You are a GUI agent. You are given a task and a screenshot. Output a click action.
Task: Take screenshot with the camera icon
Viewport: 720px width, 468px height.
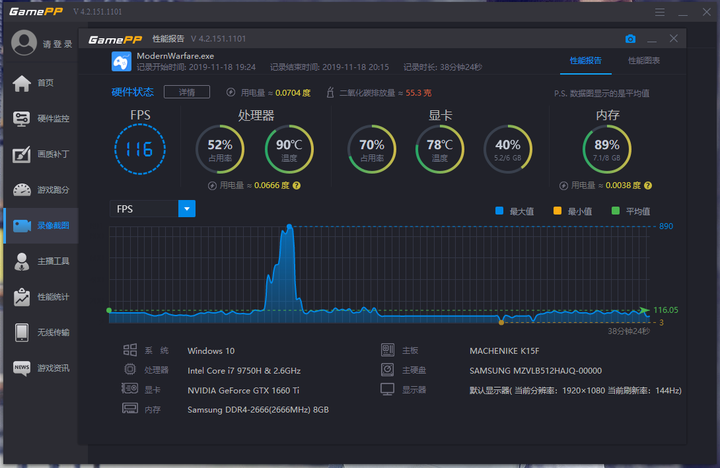[630, 39]
